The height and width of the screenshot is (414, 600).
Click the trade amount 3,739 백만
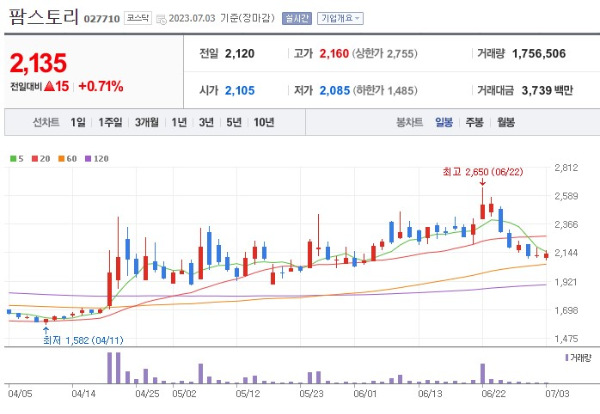547,91
